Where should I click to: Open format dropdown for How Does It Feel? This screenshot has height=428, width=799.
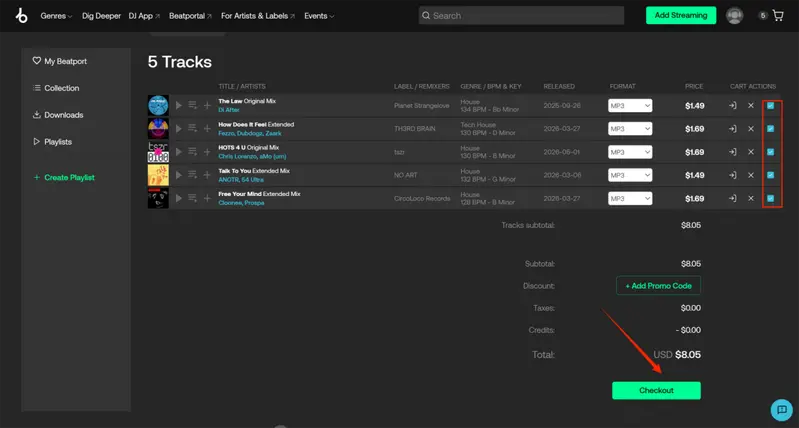[630, 129]
